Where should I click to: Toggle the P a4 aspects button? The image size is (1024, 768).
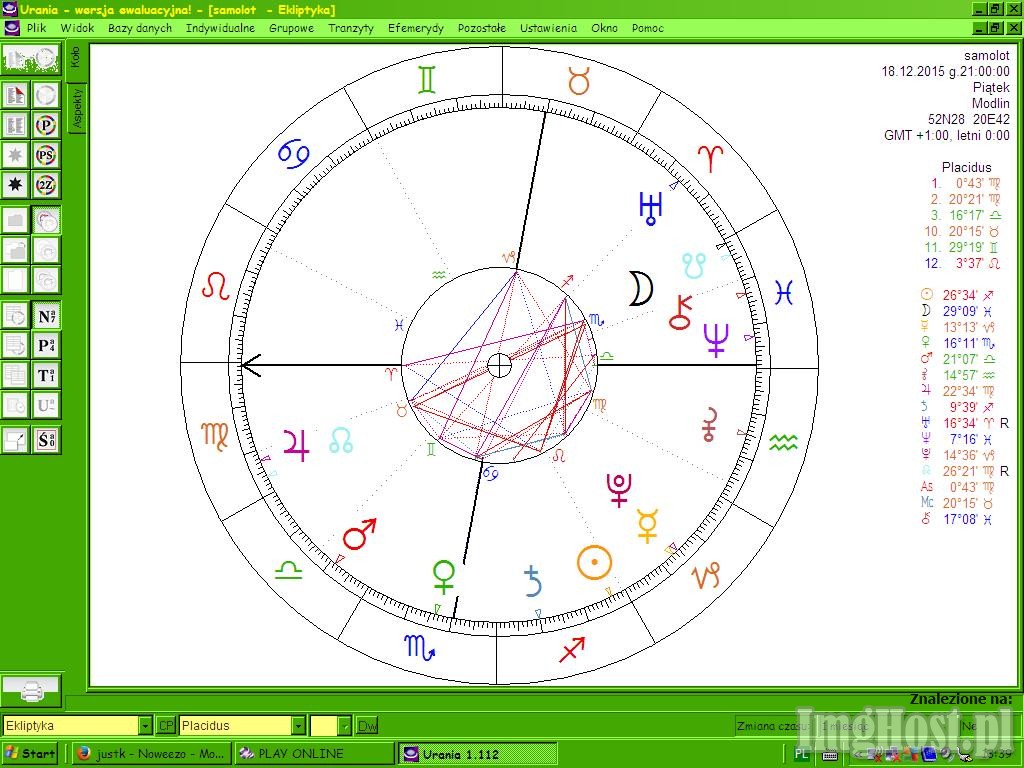tap(46, 346)
